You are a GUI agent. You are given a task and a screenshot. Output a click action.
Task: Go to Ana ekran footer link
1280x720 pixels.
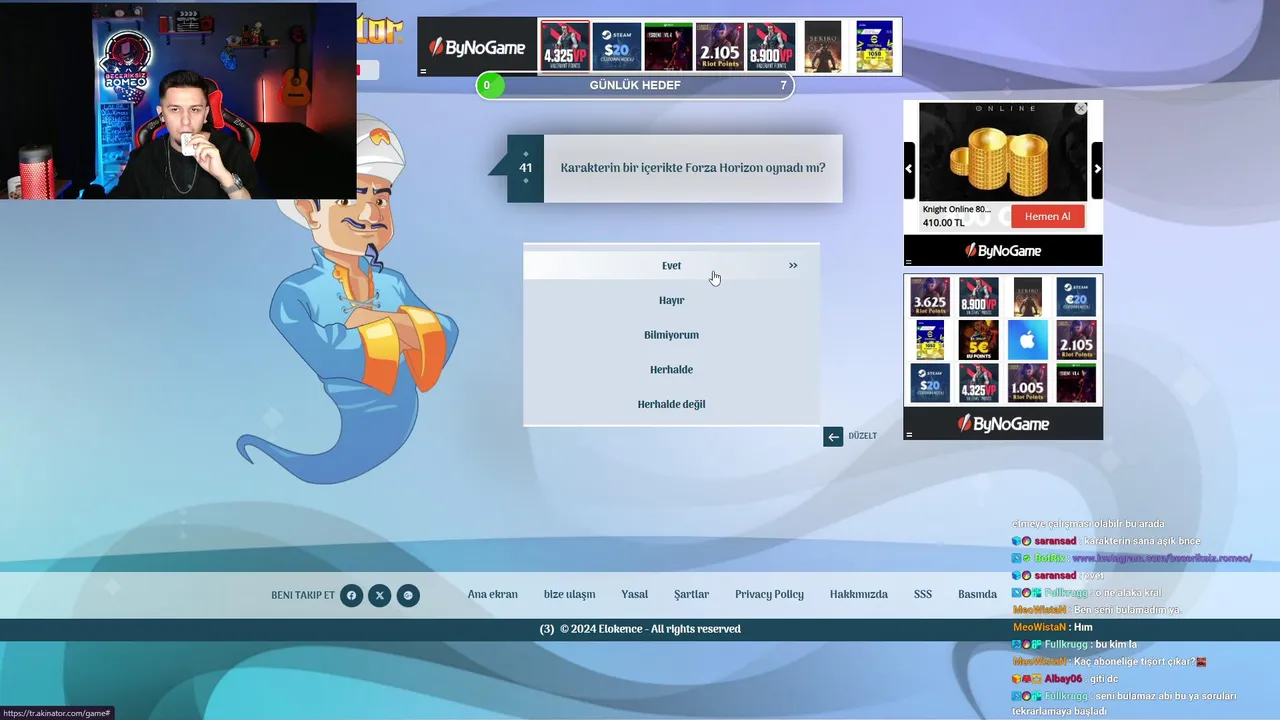click(493, 594)
